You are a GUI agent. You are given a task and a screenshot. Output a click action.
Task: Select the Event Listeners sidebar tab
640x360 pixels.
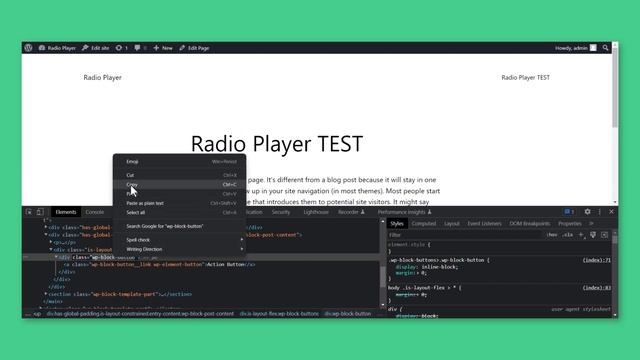tap(484, 224)
